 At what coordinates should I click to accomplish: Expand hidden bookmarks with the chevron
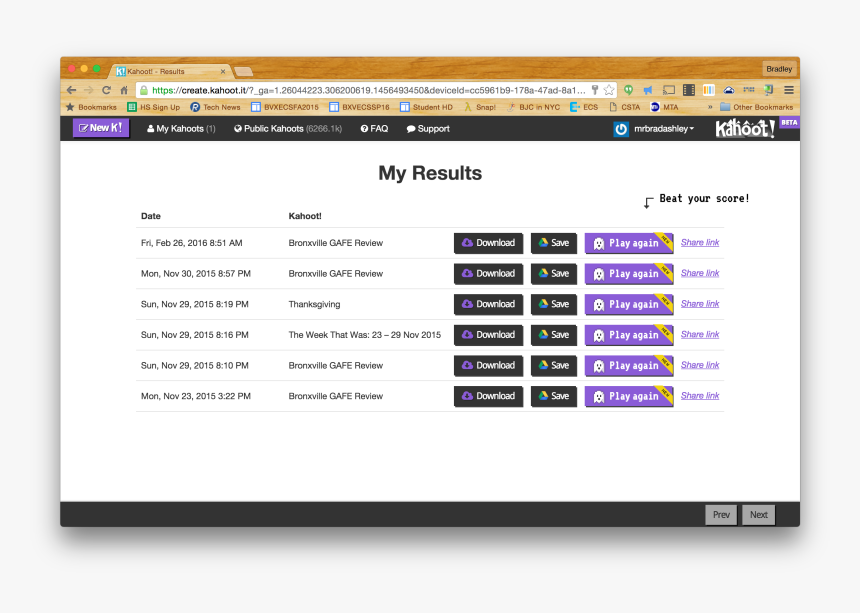(710, 107)
